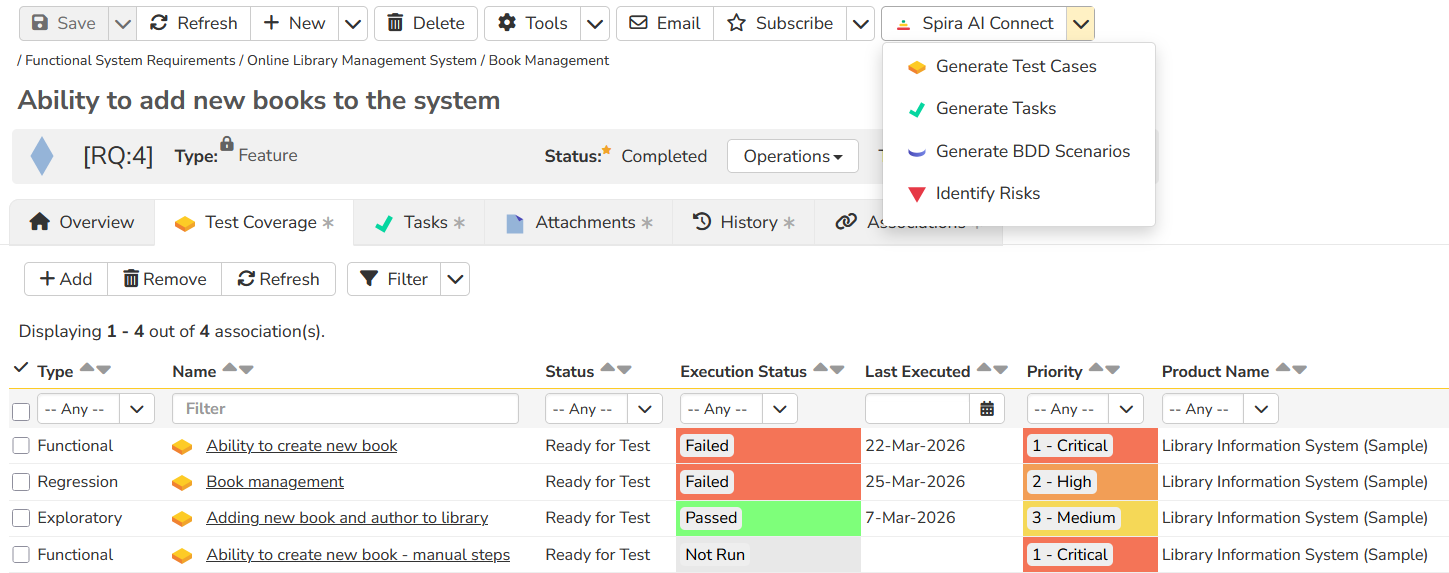Open the Last Executed calendar picker icon
The width and height of the screenshot is (1449, 573).
[x=987, y=409]
